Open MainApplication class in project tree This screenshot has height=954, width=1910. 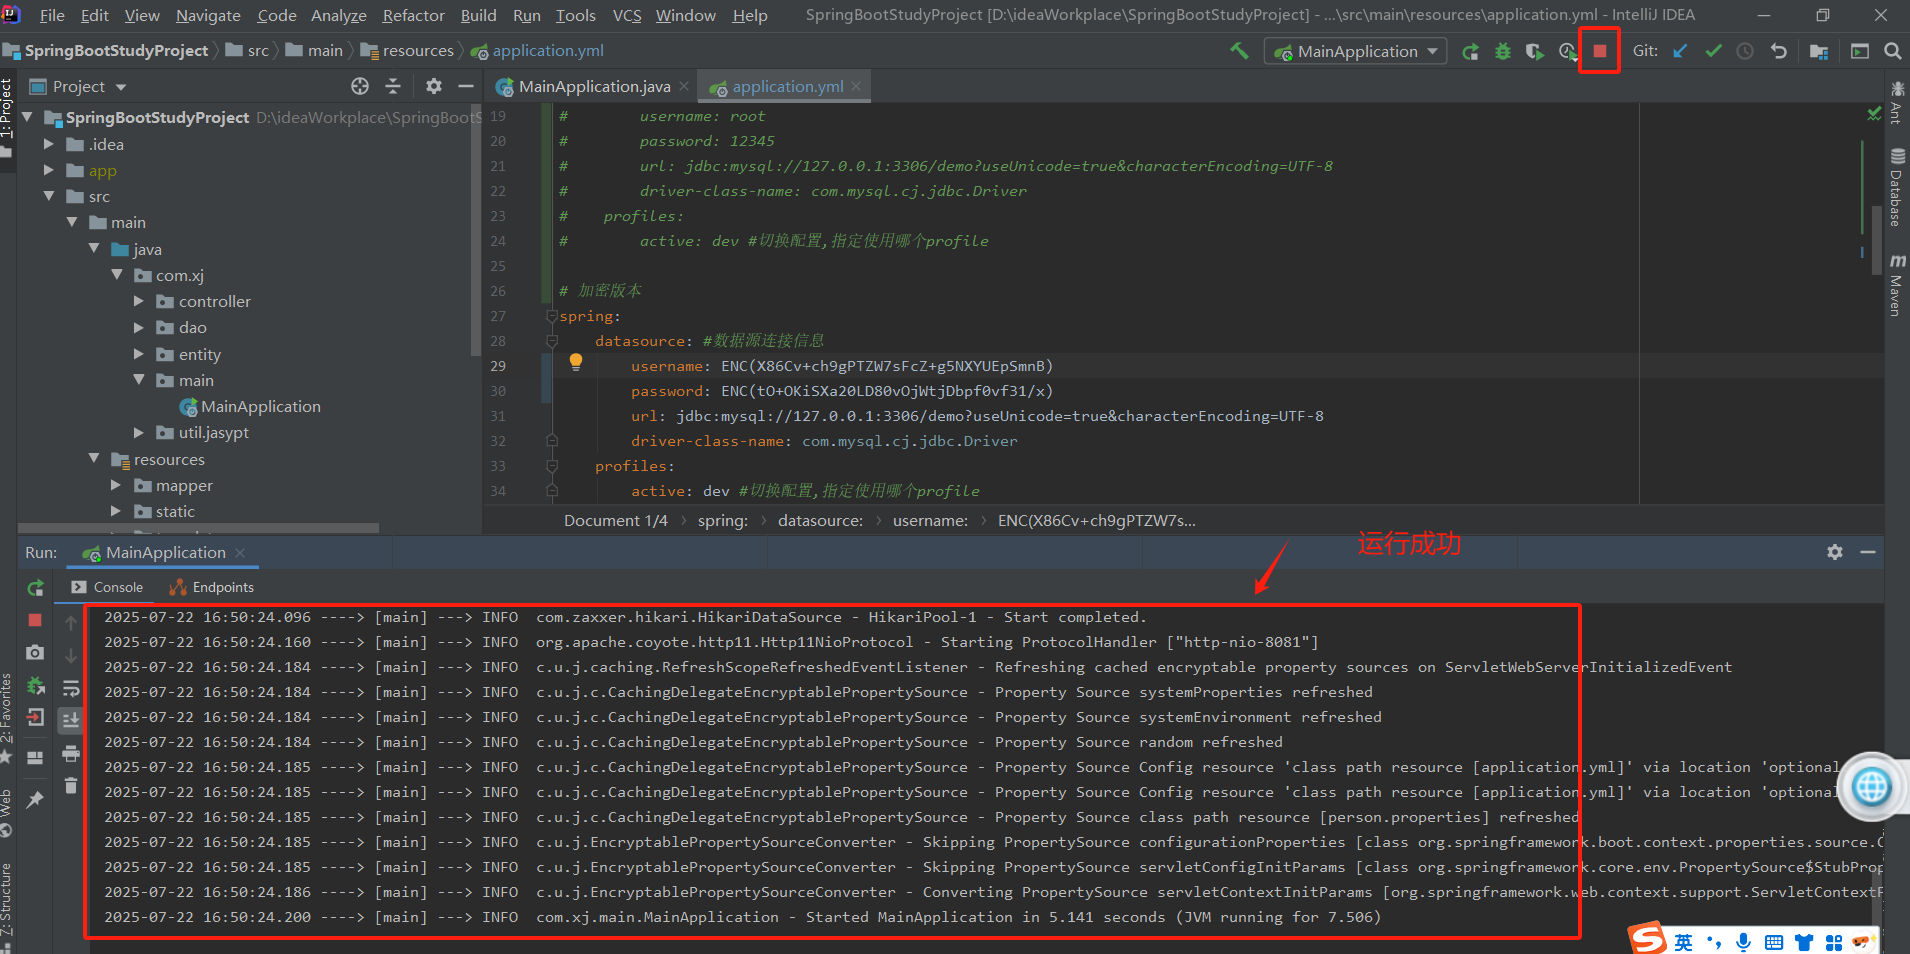260,406
